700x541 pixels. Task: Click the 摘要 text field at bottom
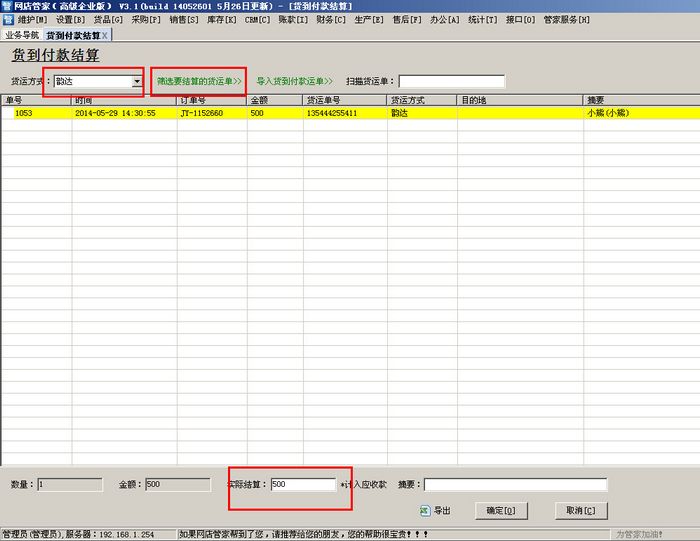point(515,485)
